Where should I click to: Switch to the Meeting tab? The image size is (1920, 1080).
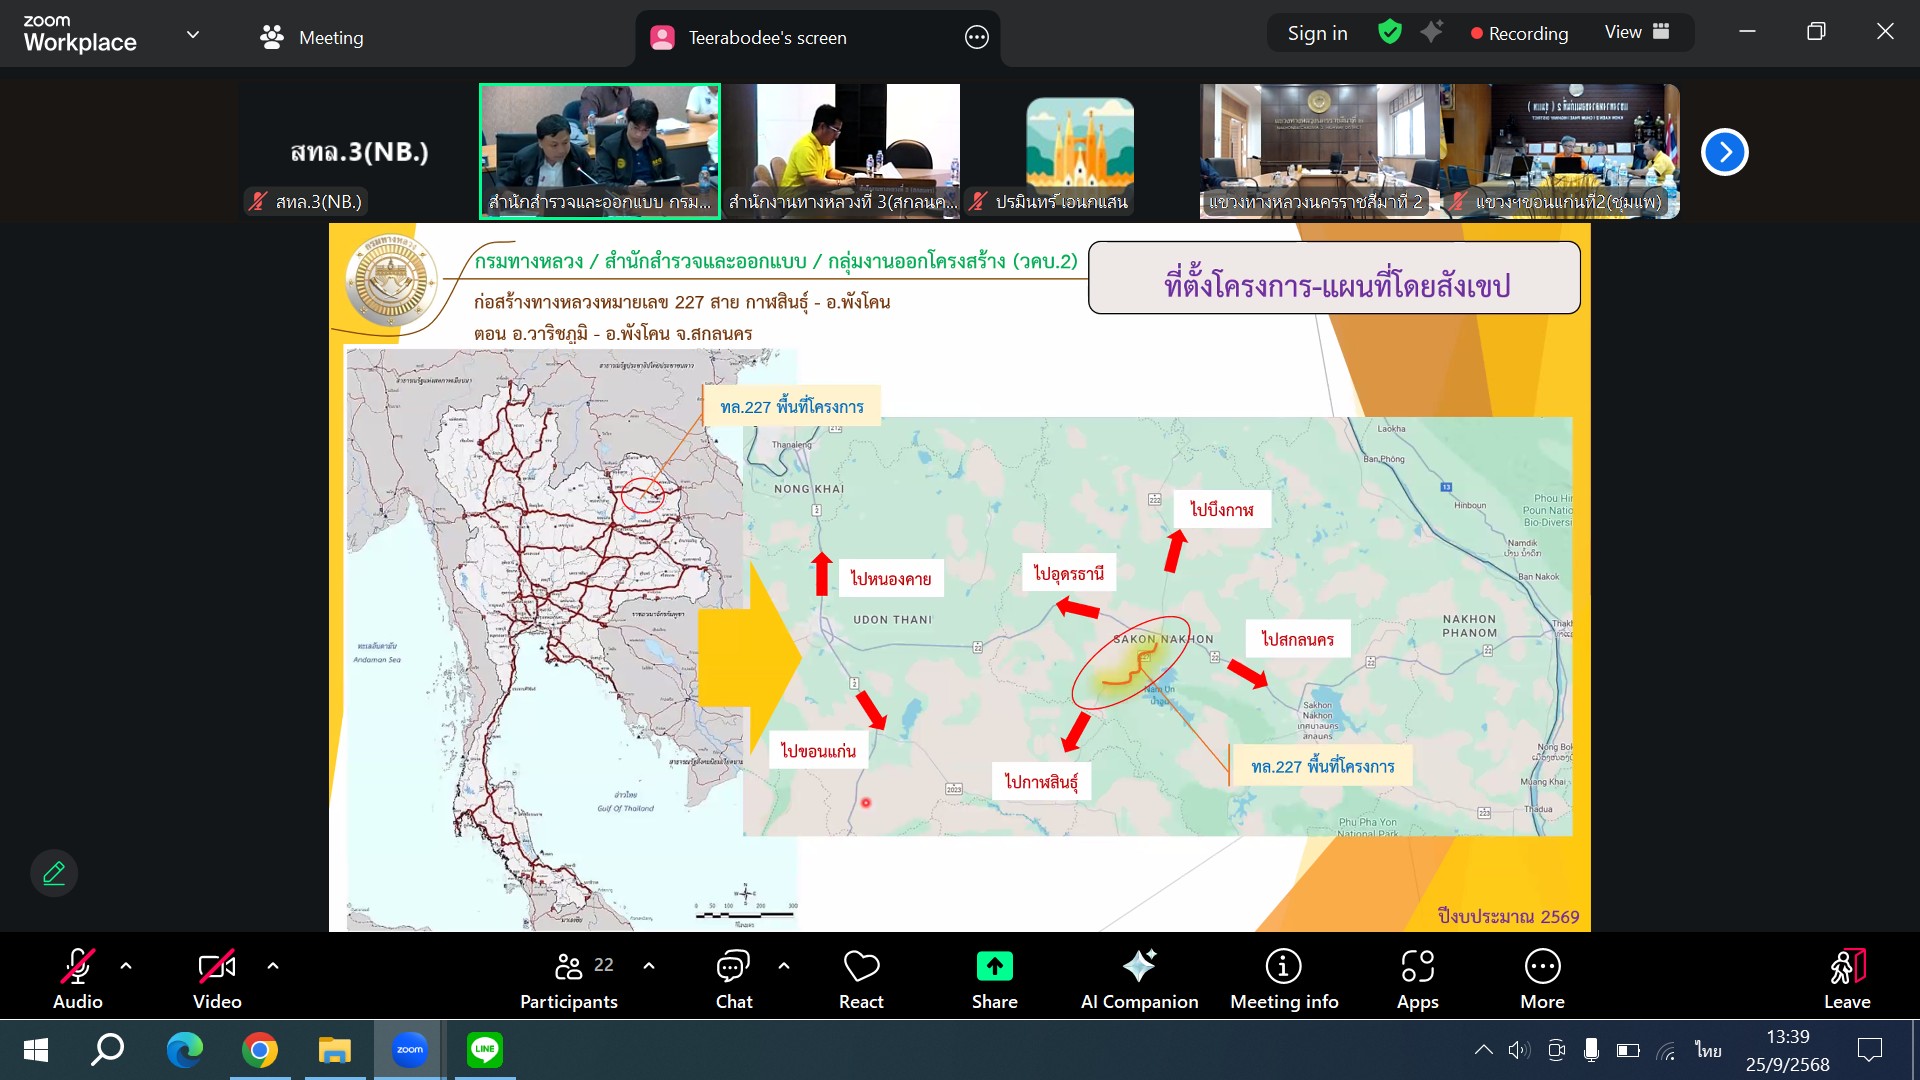pyautogui.click(x=312, y=37)
